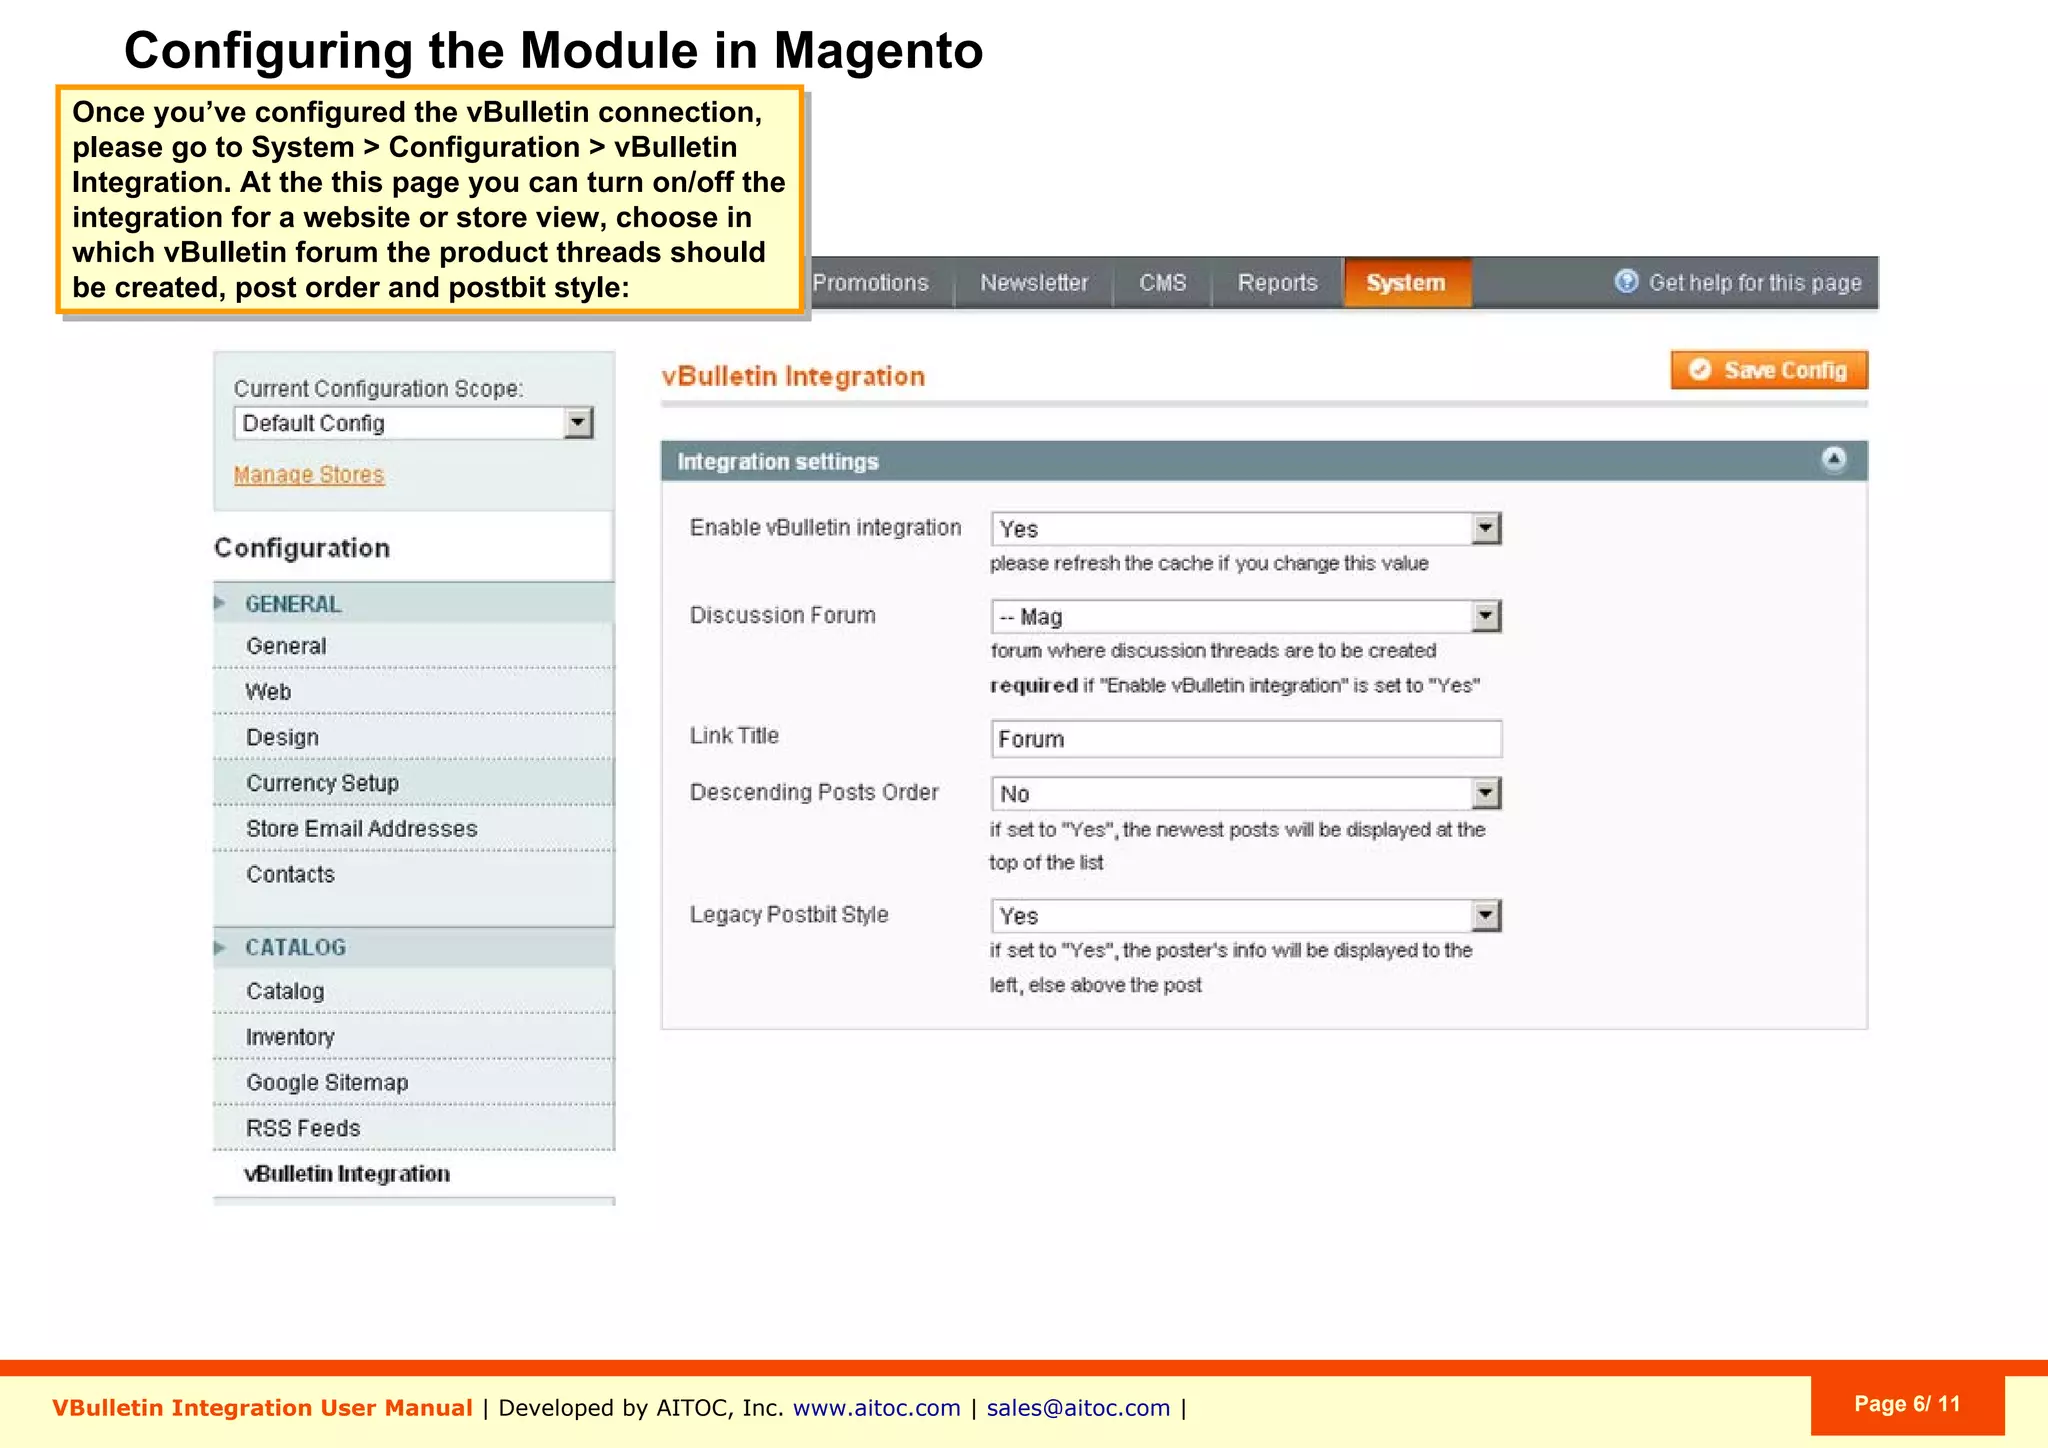Select vBulletin Integration sidebar item
The height and width of the screenshot is (1448, 2048).
click(x=414, y=1174)
